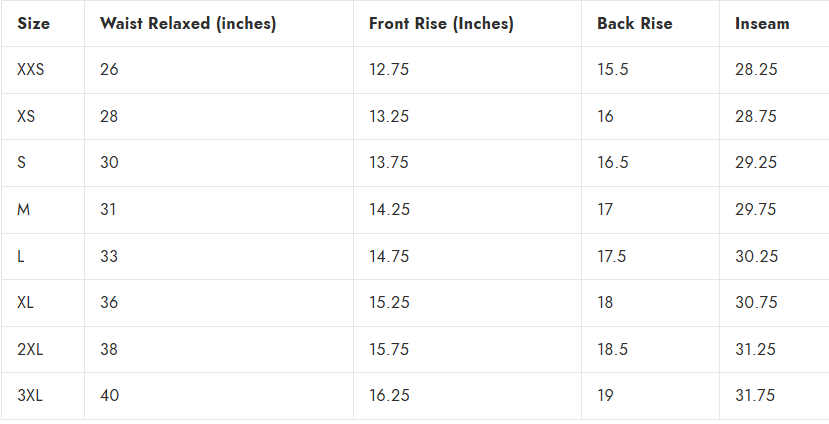Click waist value 26
This screenshot has width=829, height=424.
pos(109,70)
